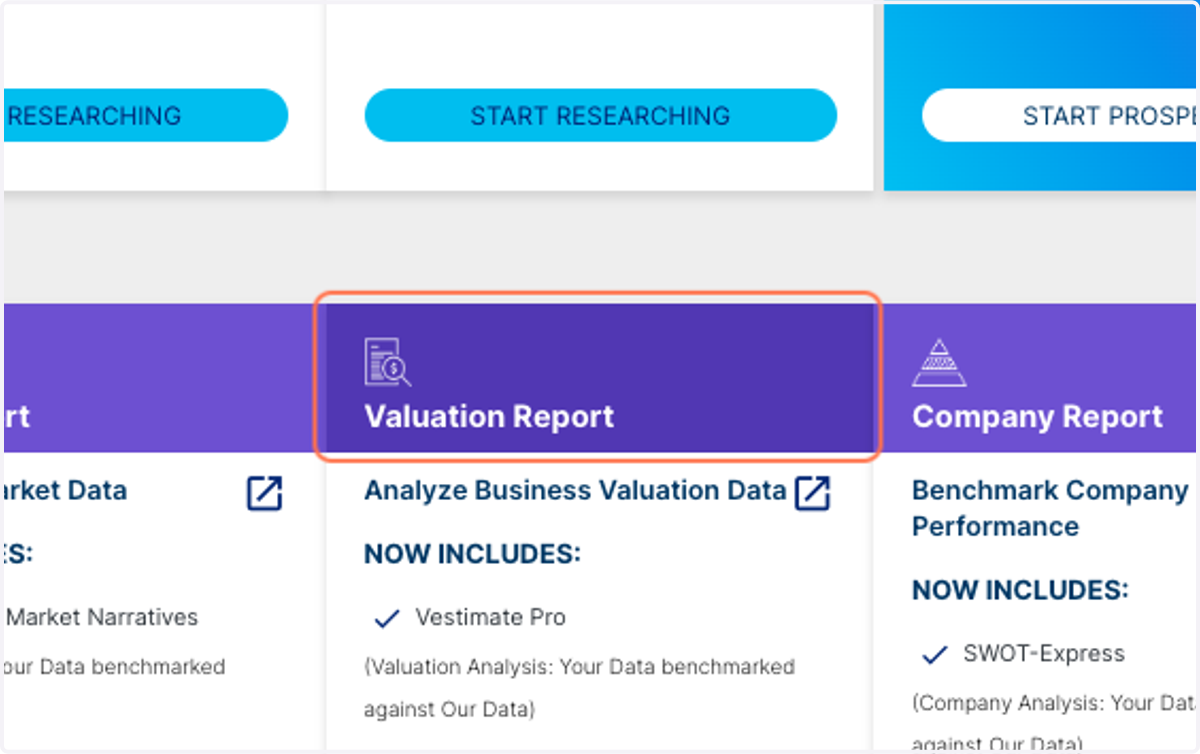Open external link icon beside Analyze Business Valuation Data
The image size is (1200, 754).
812,492
